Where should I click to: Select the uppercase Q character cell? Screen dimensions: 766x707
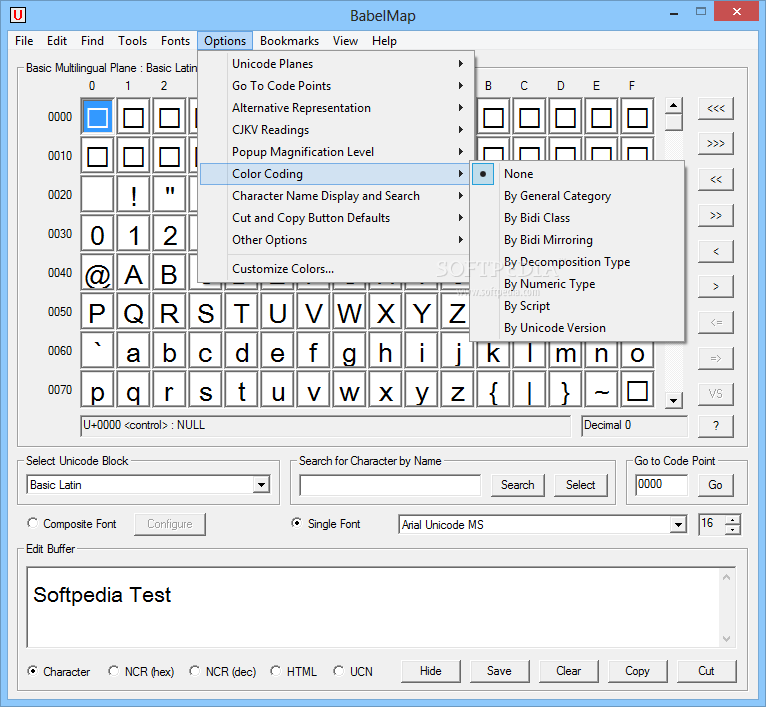click(x=133, y=313)
